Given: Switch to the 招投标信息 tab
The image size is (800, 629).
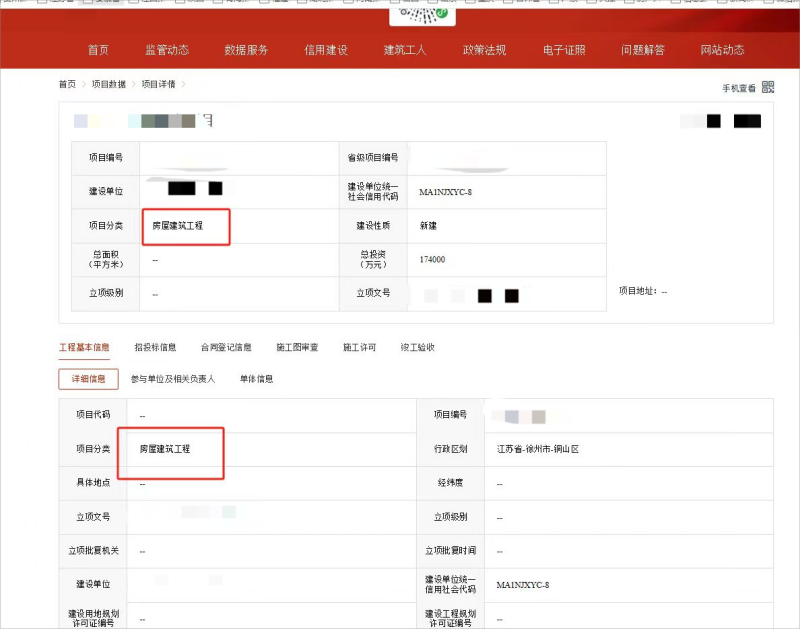Looking at the screenshot, I should coord(155,348).
